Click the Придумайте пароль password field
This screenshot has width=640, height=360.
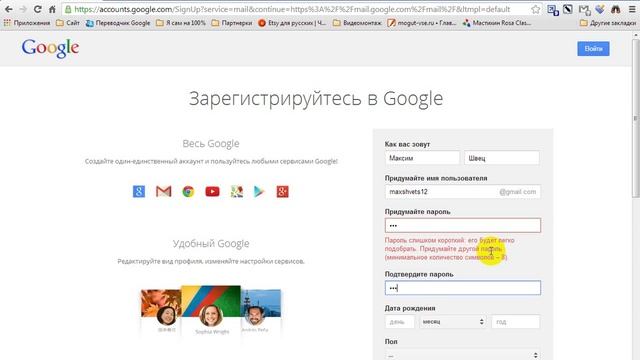462,225
